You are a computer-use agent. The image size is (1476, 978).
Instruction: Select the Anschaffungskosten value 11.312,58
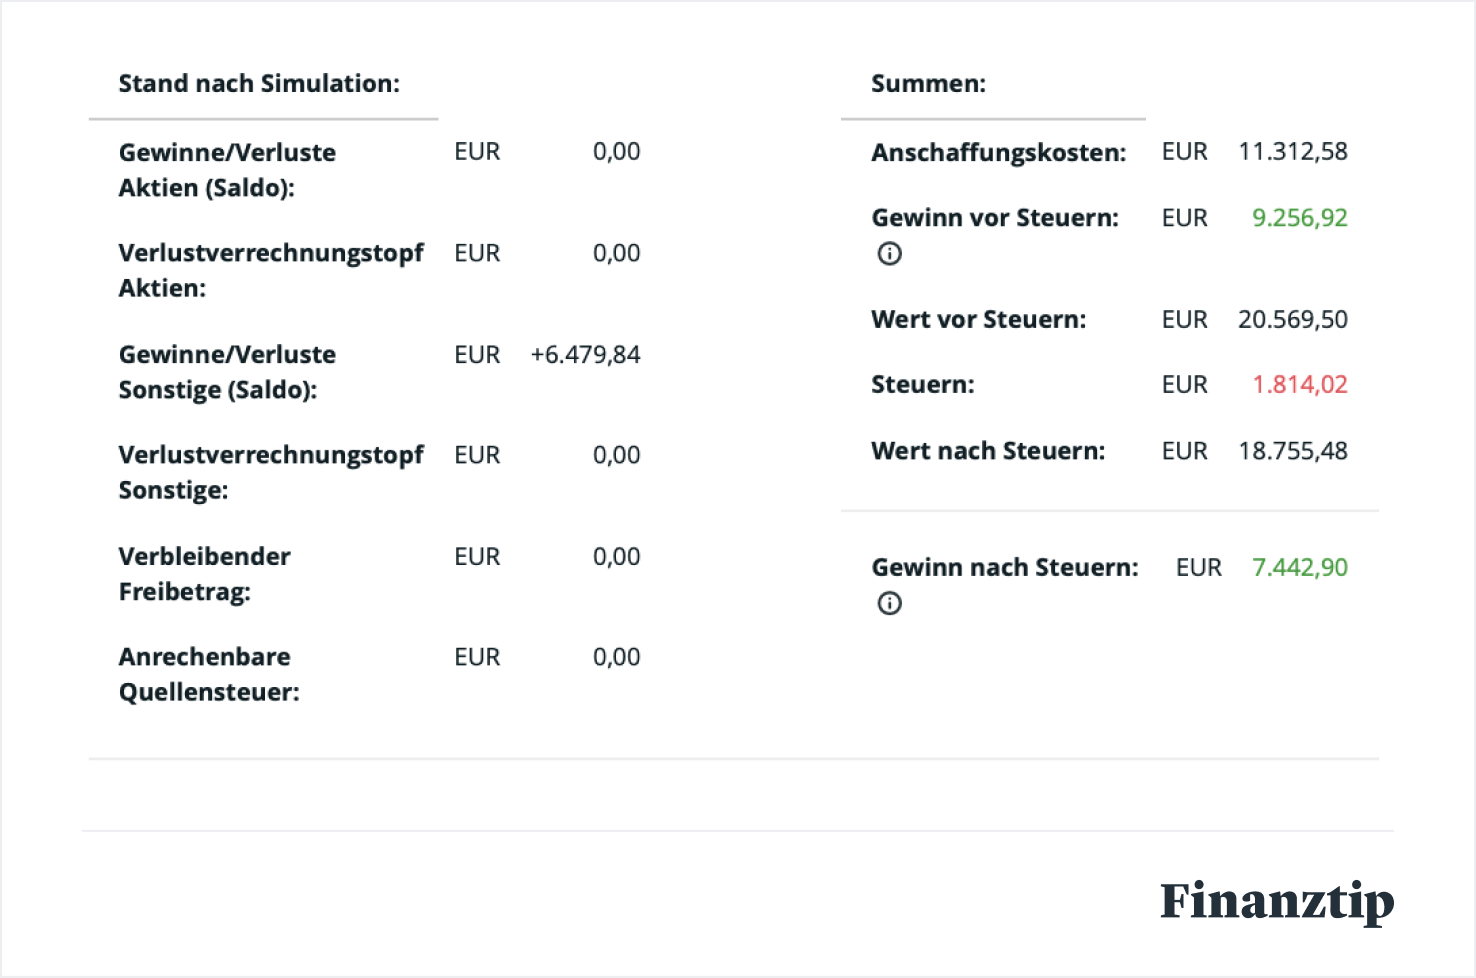pyautogui.click(x=1292, y=152)
